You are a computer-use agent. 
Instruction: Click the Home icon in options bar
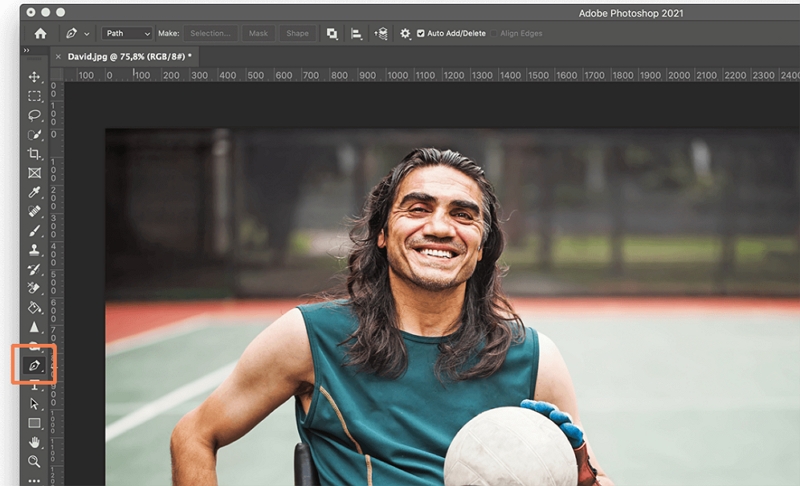[40, 33]
